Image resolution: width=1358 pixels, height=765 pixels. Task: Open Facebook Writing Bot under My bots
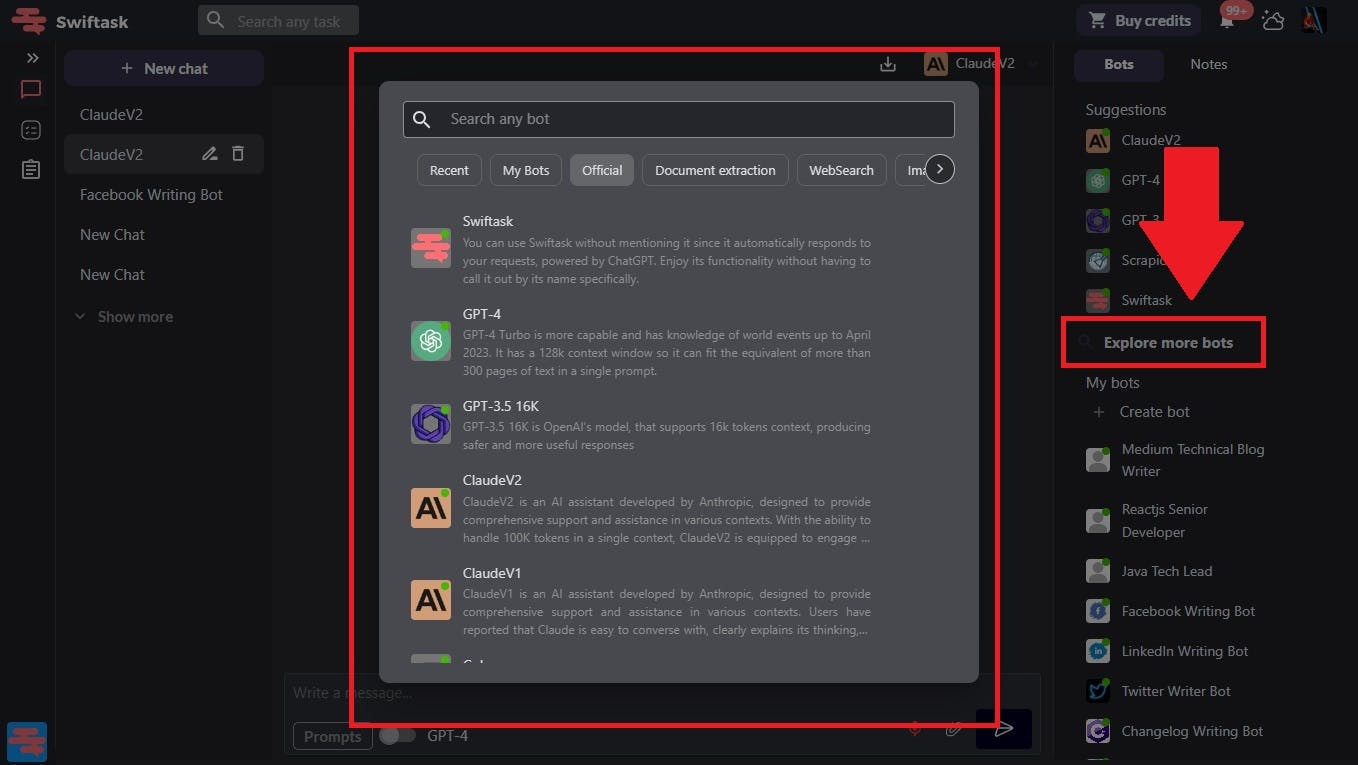click(1170, 611)
